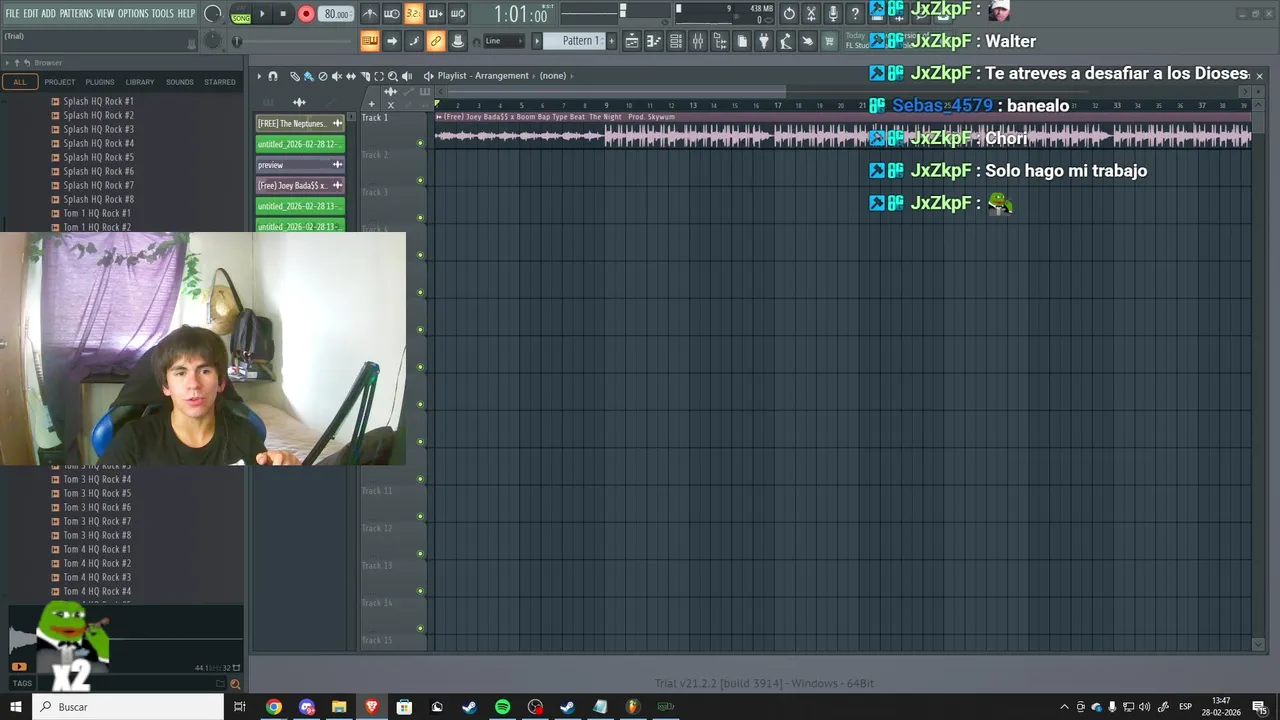
Task: Toggle the metronome icon
Action: click(x=370, y=14)
